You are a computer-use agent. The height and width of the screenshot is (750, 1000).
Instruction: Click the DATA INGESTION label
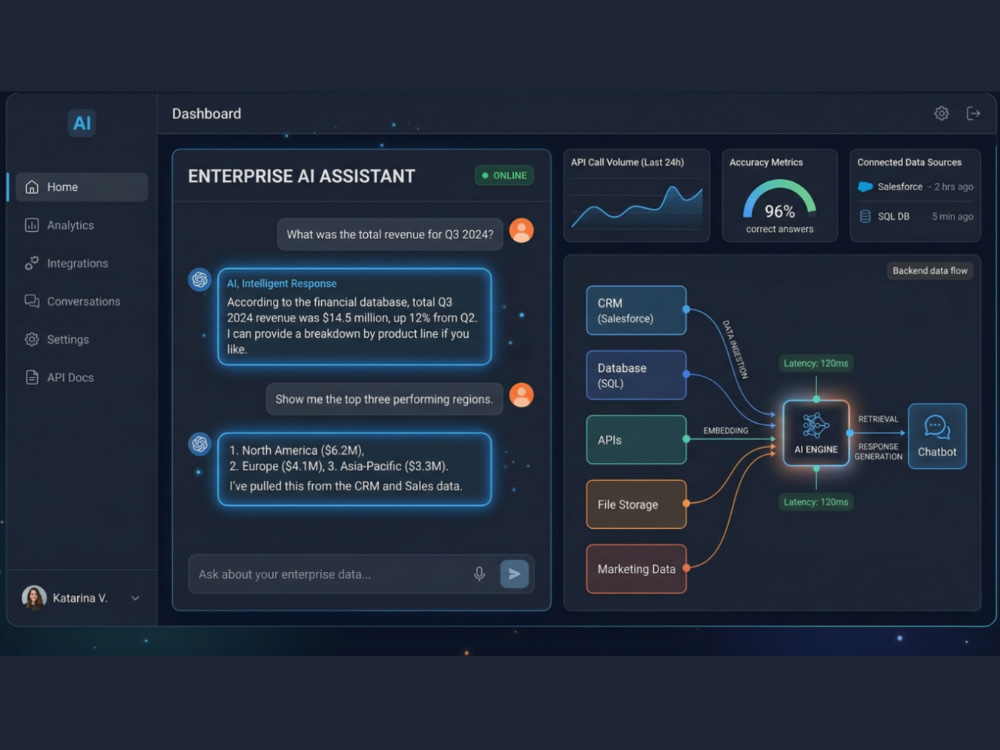coord(735,349)
